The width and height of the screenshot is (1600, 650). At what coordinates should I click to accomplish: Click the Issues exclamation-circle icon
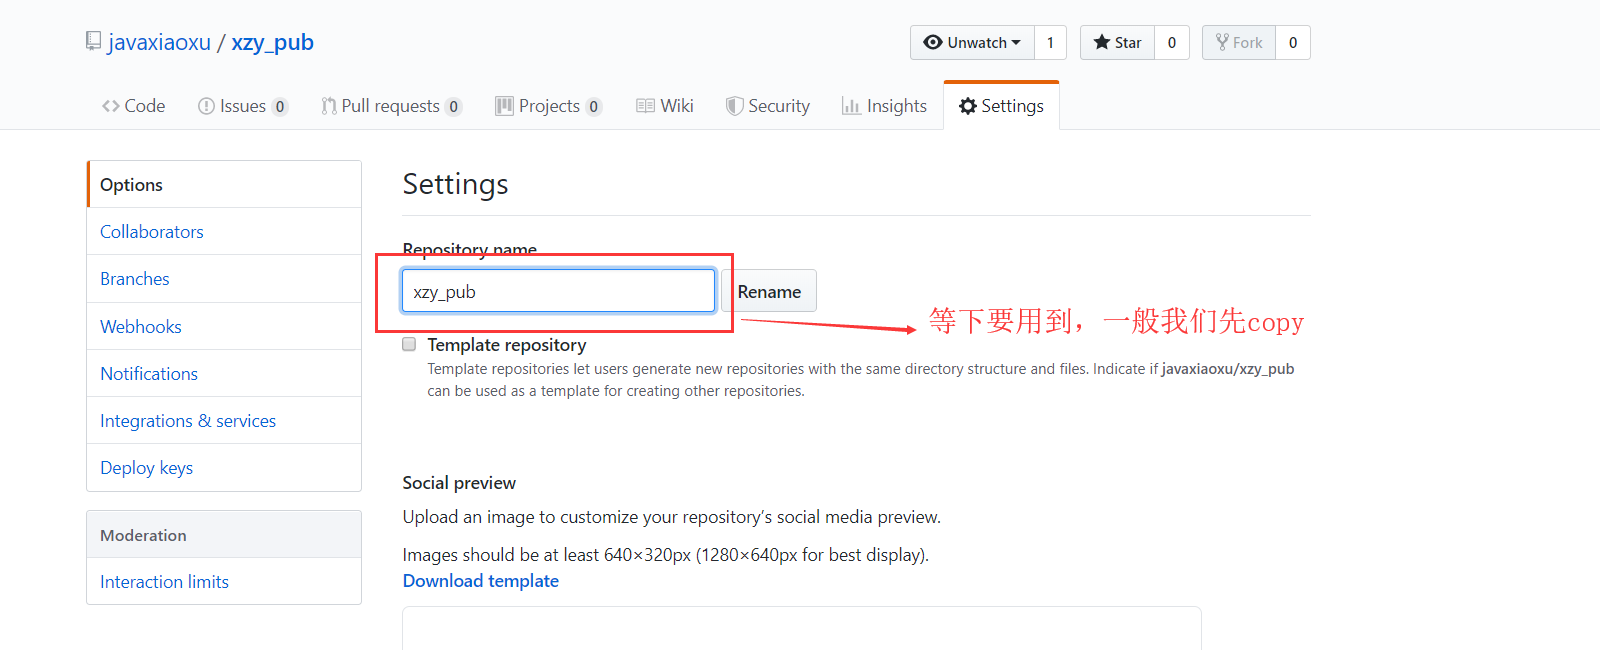206,106
